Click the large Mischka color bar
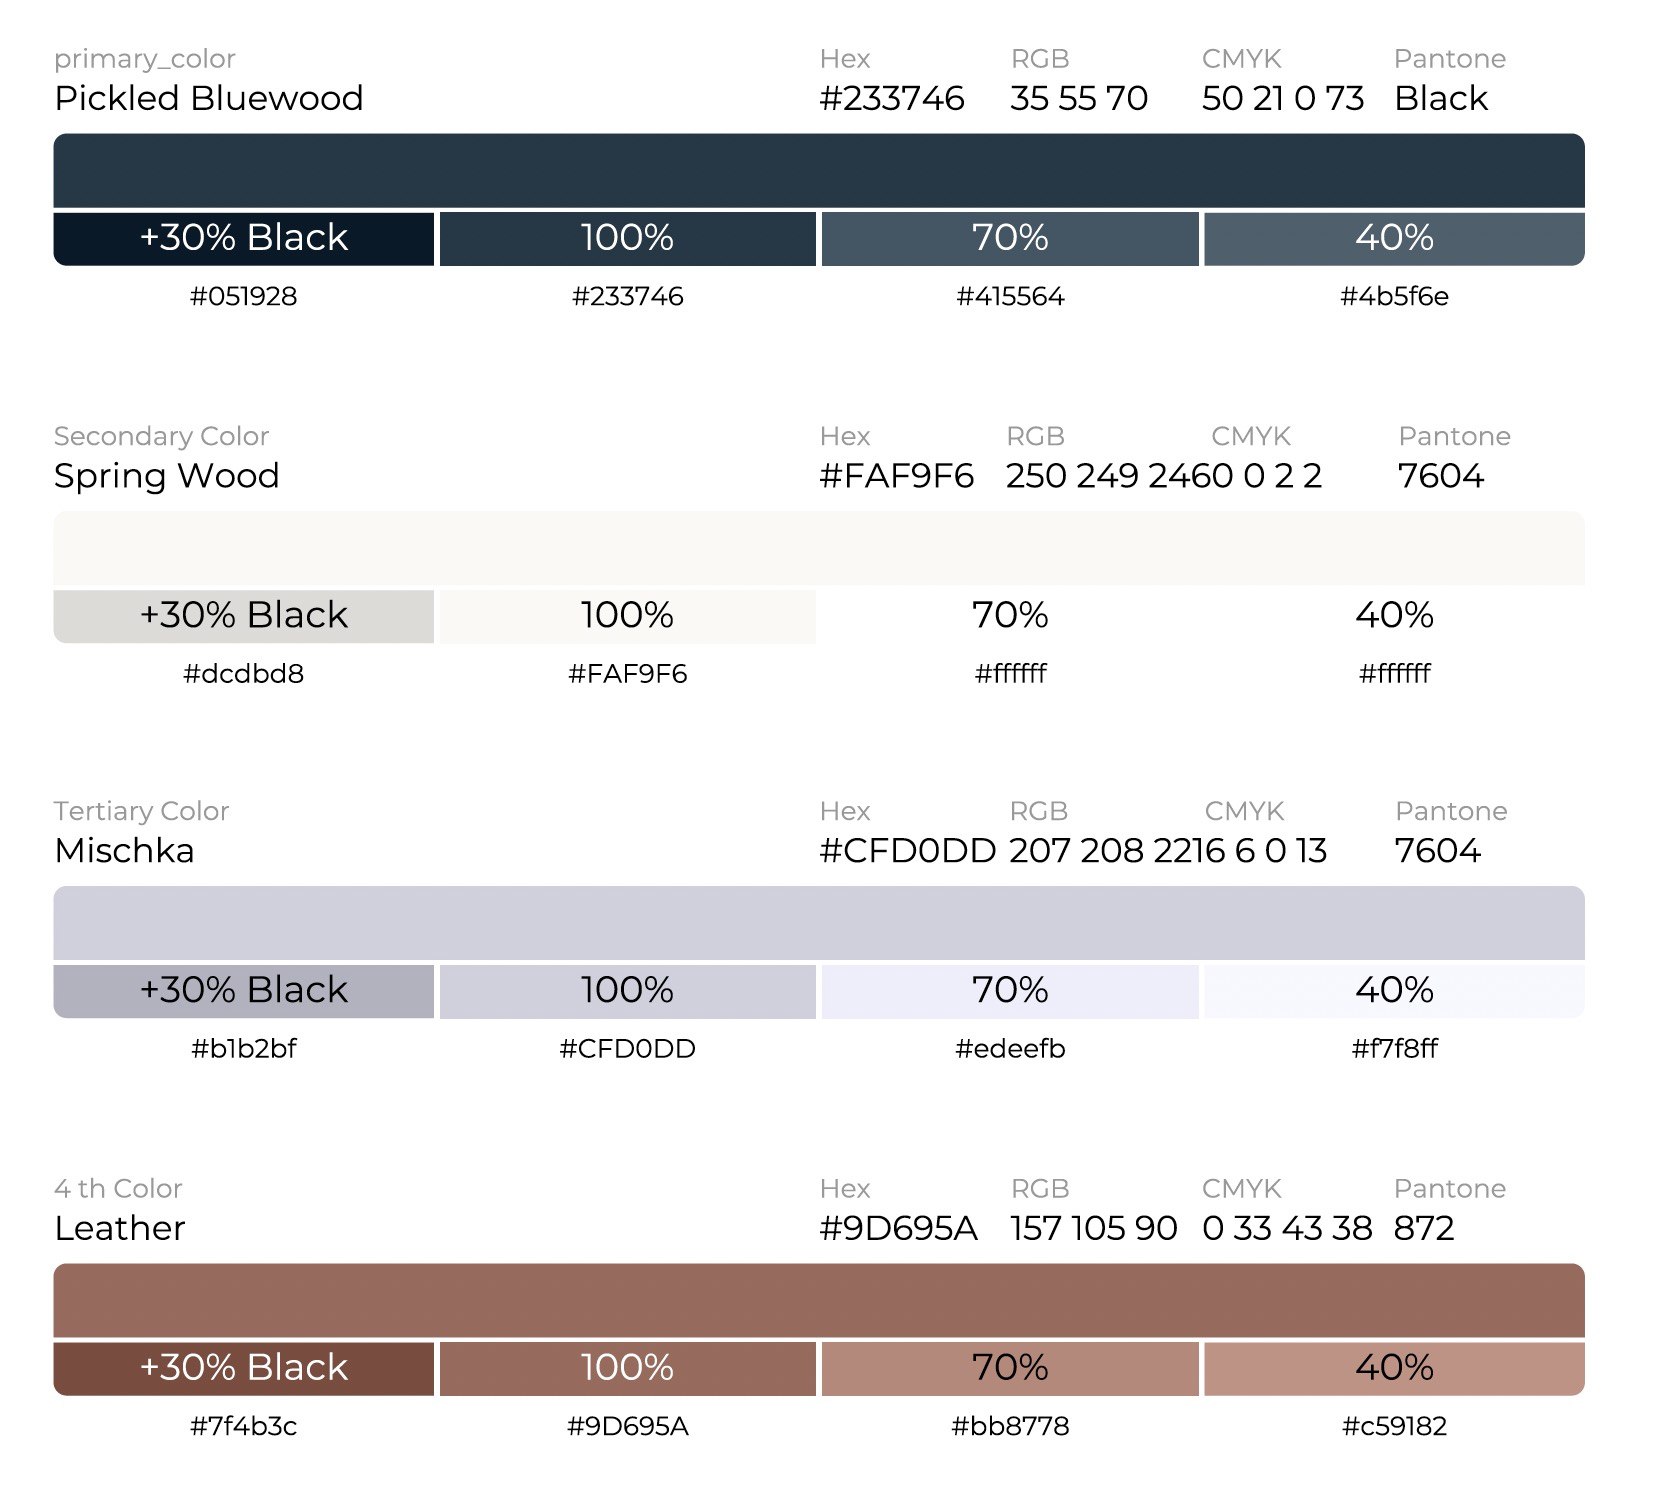This screenshot has width=1660, height=1500. click(819, 923)
